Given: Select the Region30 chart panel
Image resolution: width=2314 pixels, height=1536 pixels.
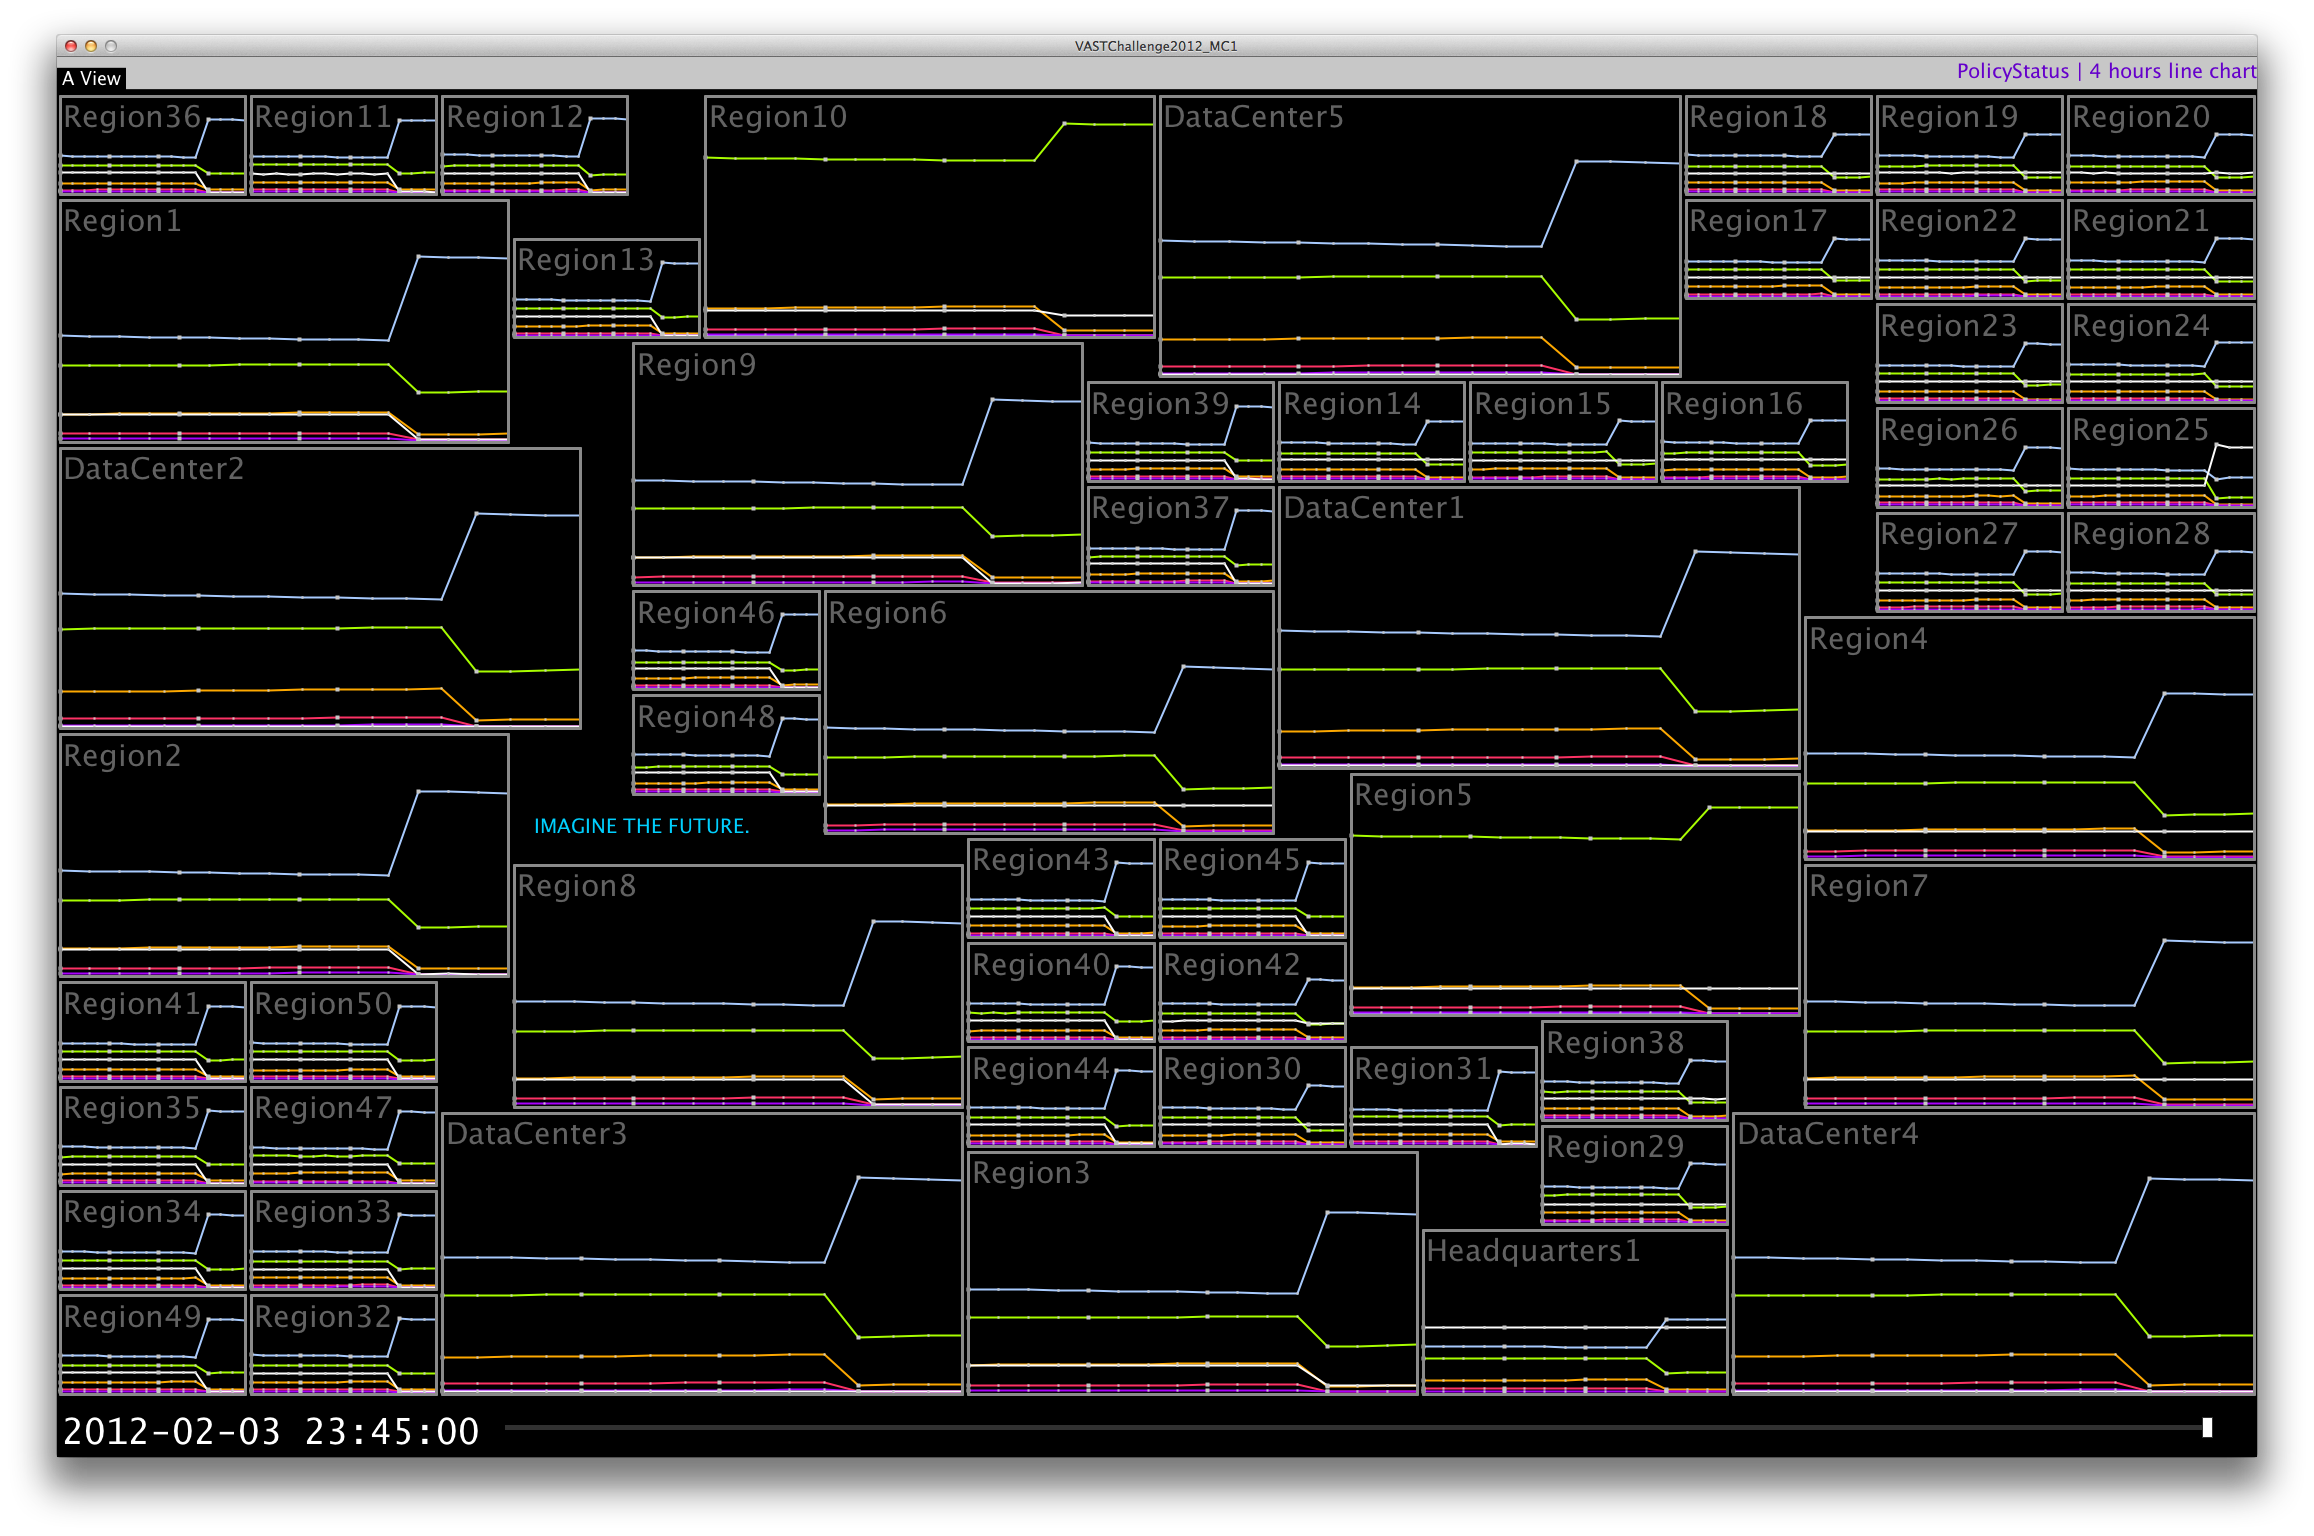Looking at the screenshot, I should click(x=1253, y=1098).
